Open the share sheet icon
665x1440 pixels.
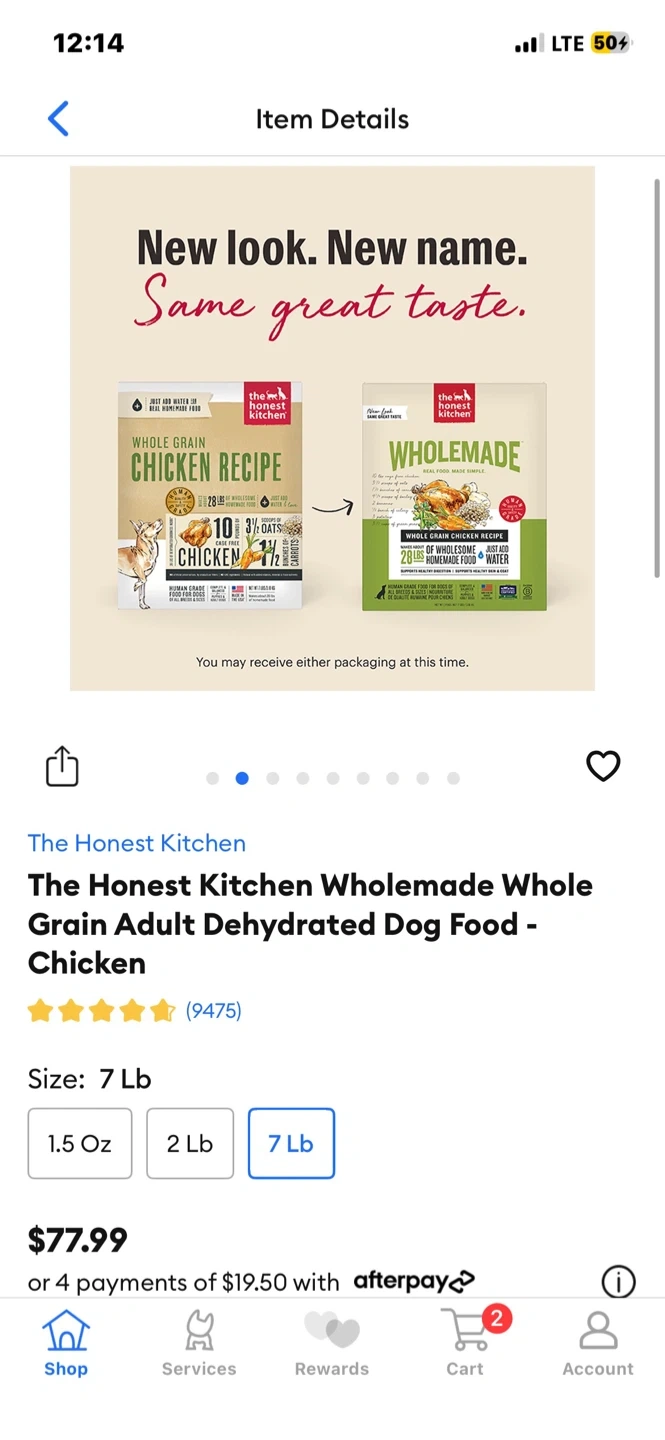click(62, 766)
